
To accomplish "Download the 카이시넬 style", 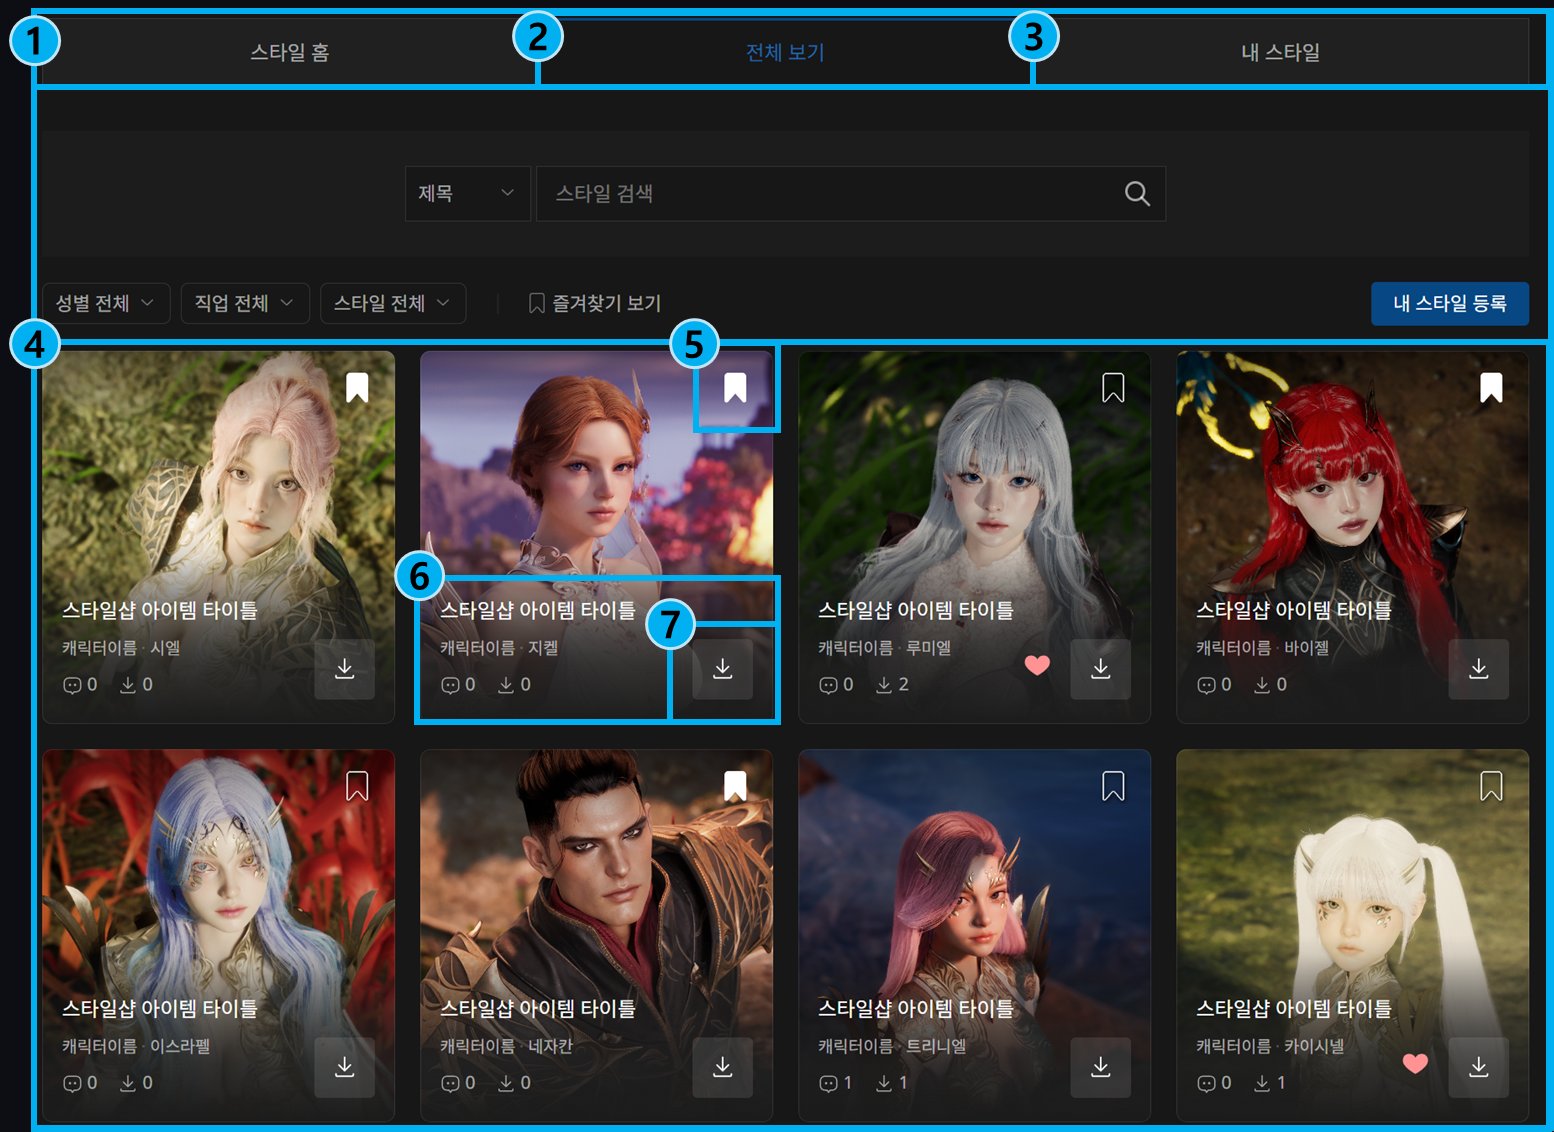I will (x=1479, y=1067).
